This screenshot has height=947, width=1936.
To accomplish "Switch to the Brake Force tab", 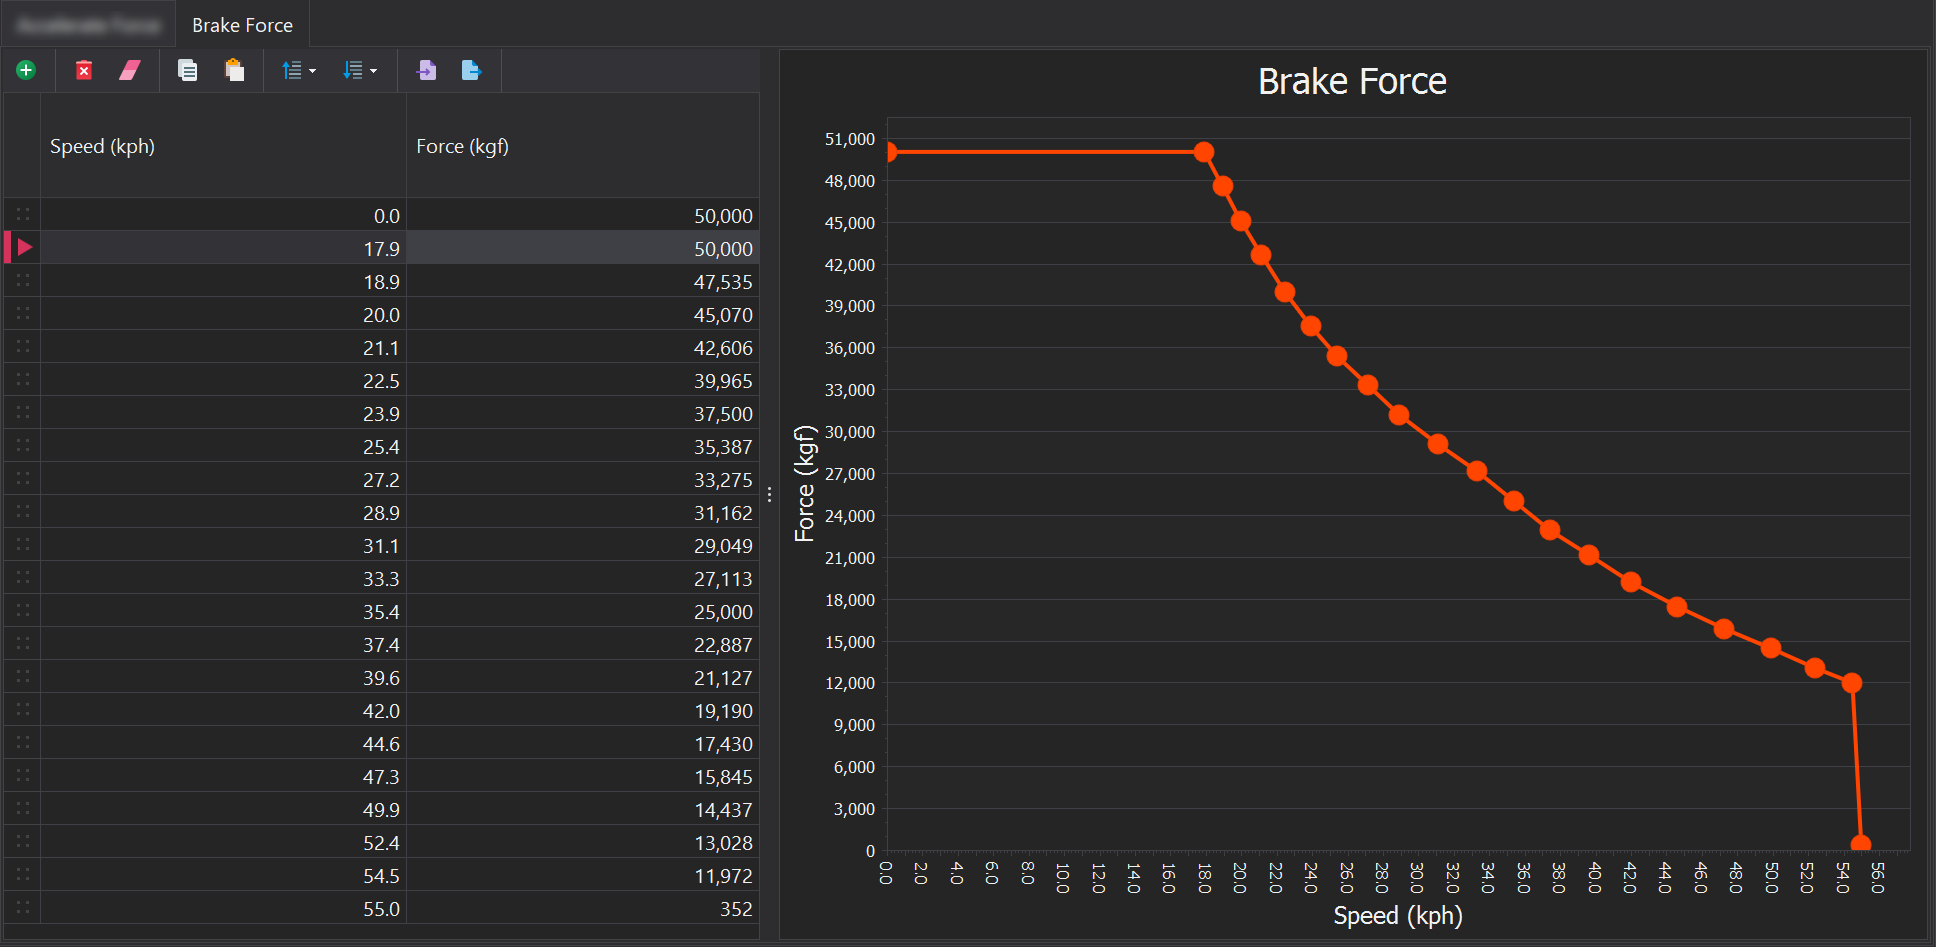I will point(242,25).
